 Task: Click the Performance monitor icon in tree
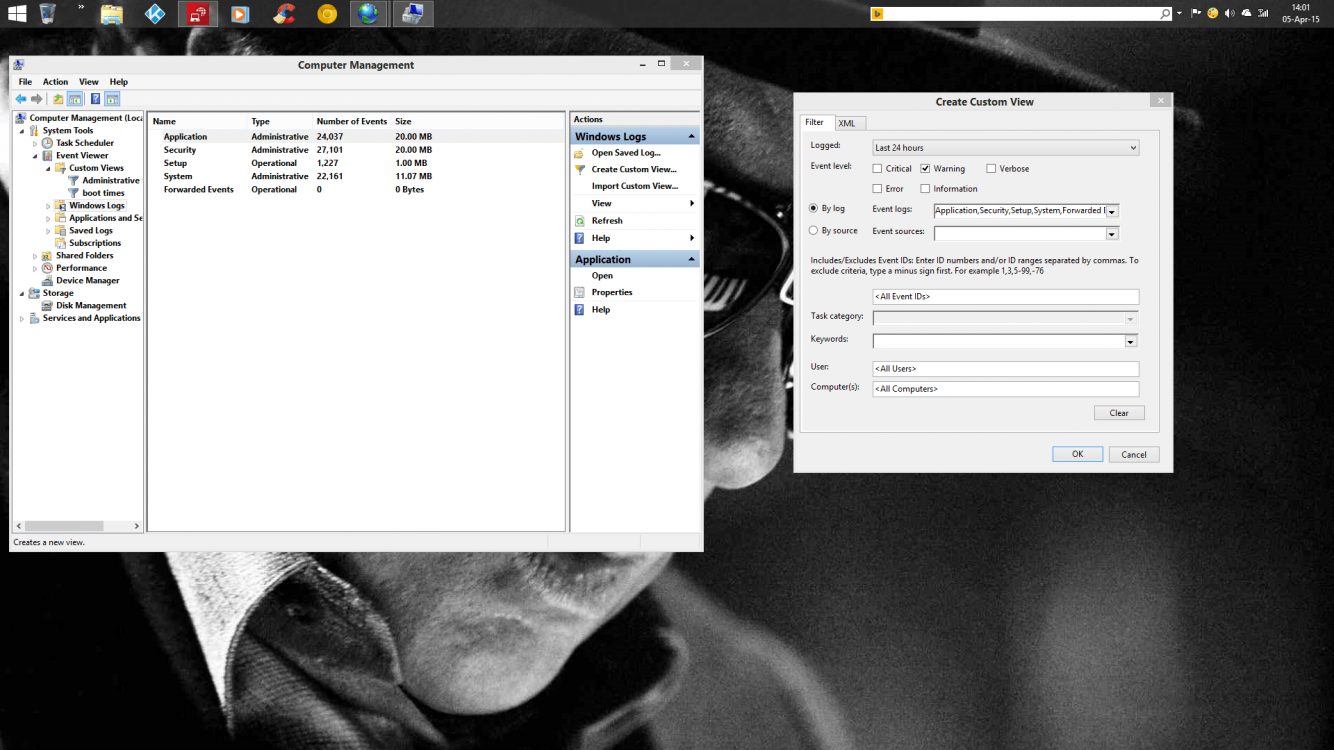coord(47,268)
